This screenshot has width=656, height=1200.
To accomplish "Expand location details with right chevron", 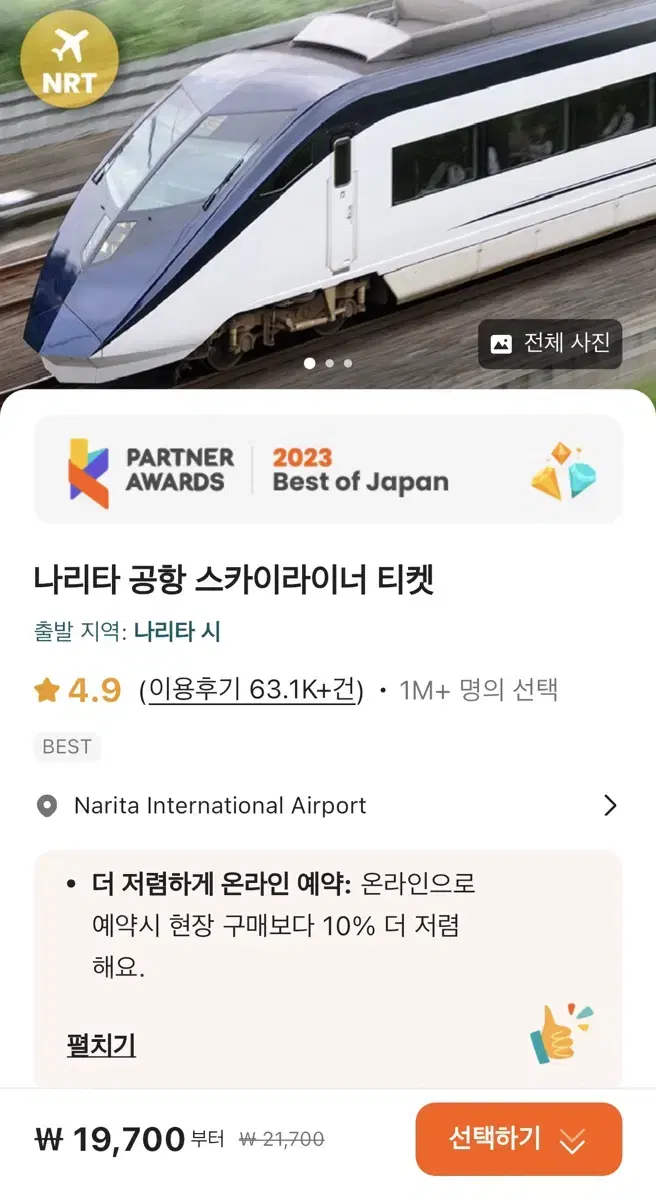I will click(x=610, y=806).
